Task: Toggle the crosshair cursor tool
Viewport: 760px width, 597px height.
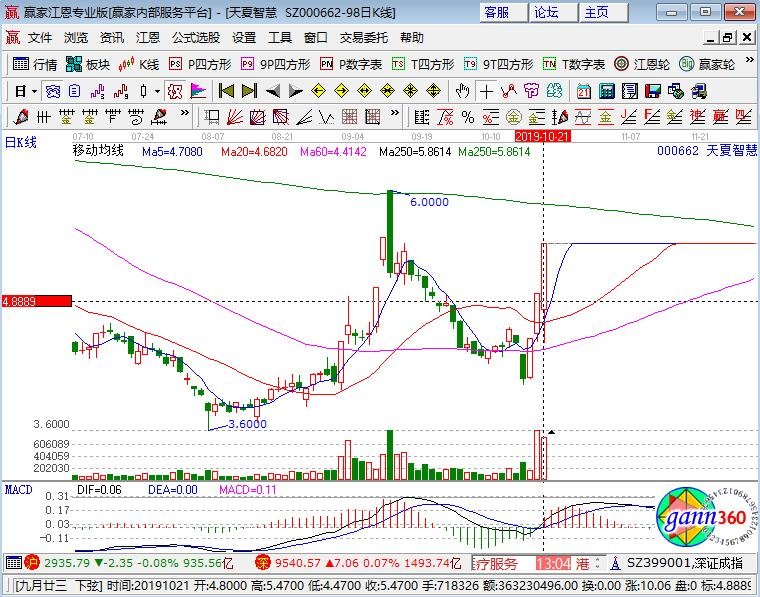Action: point(486,91)
